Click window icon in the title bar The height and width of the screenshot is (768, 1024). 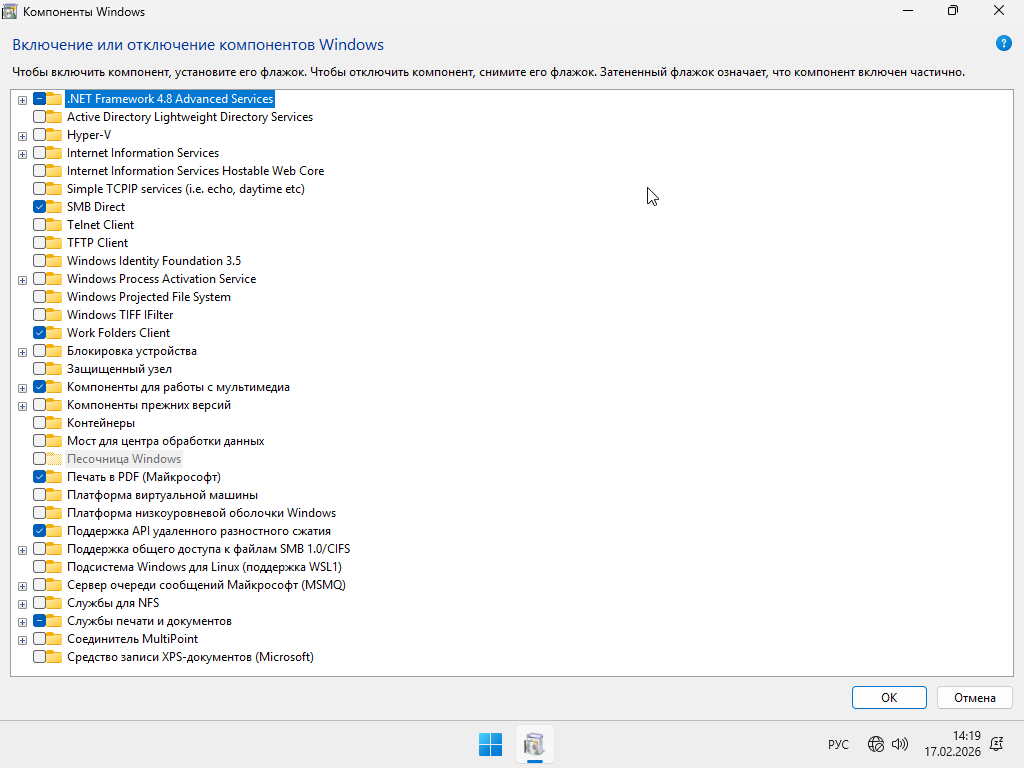[x=9, y=11]
